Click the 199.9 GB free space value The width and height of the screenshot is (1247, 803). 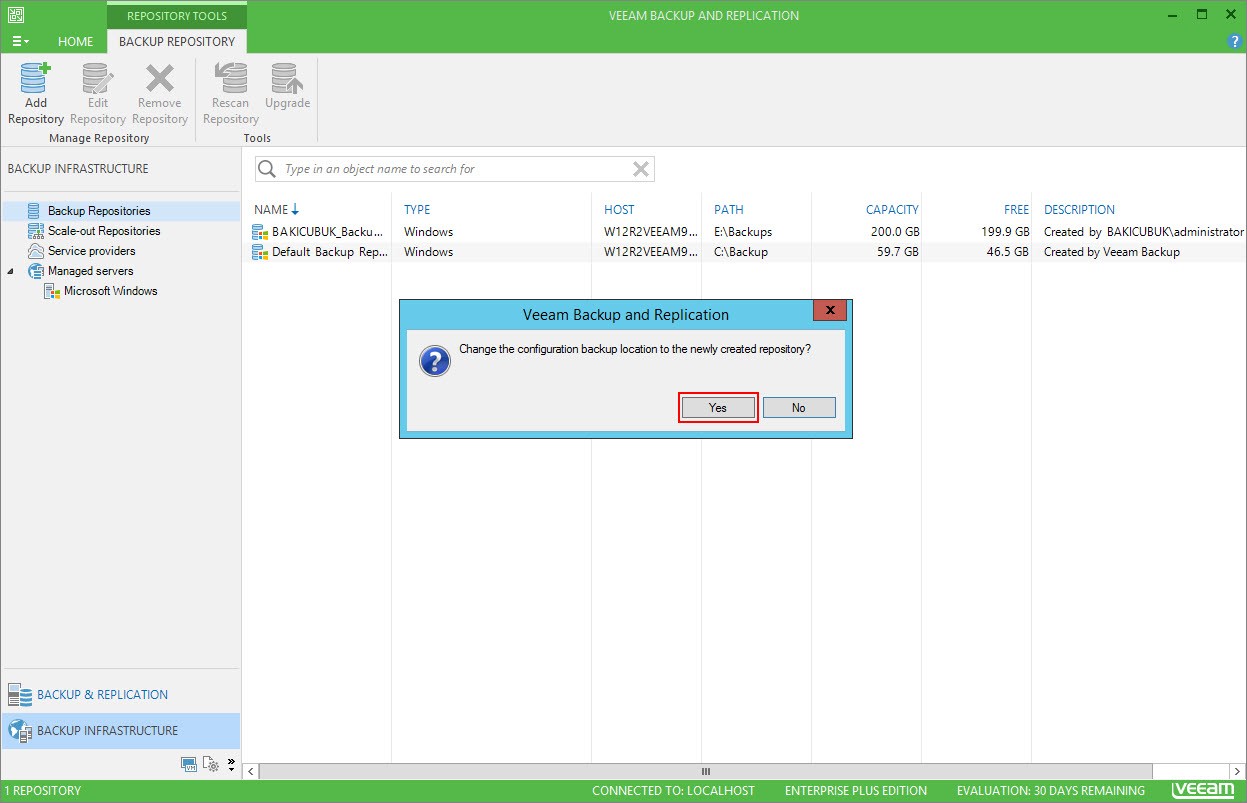(1004, 232)
